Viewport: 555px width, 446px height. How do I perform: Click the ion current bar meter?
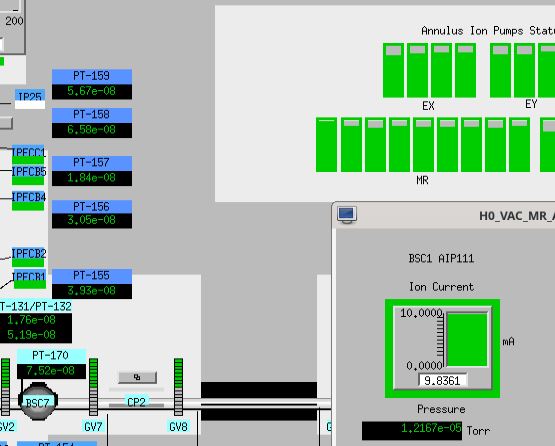click(x=467, y=340)
